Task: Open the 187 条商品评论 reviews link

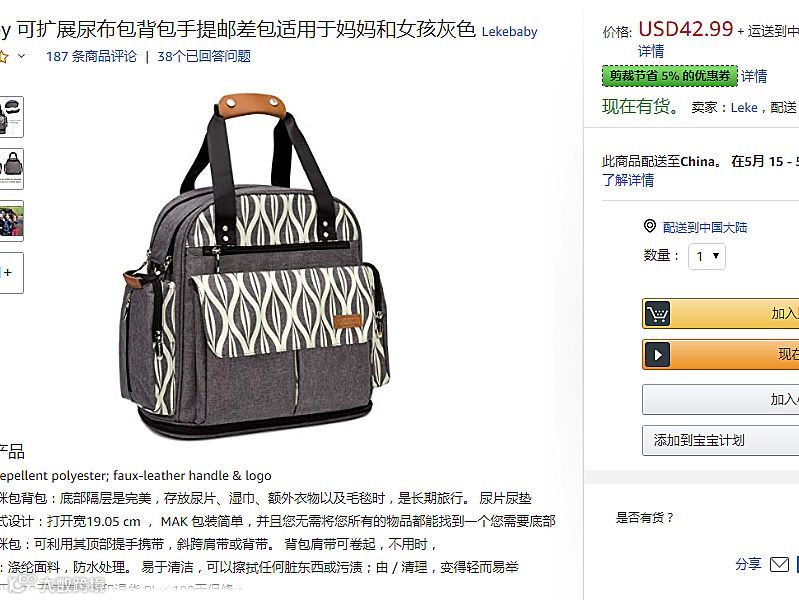Action: point(91,56)
